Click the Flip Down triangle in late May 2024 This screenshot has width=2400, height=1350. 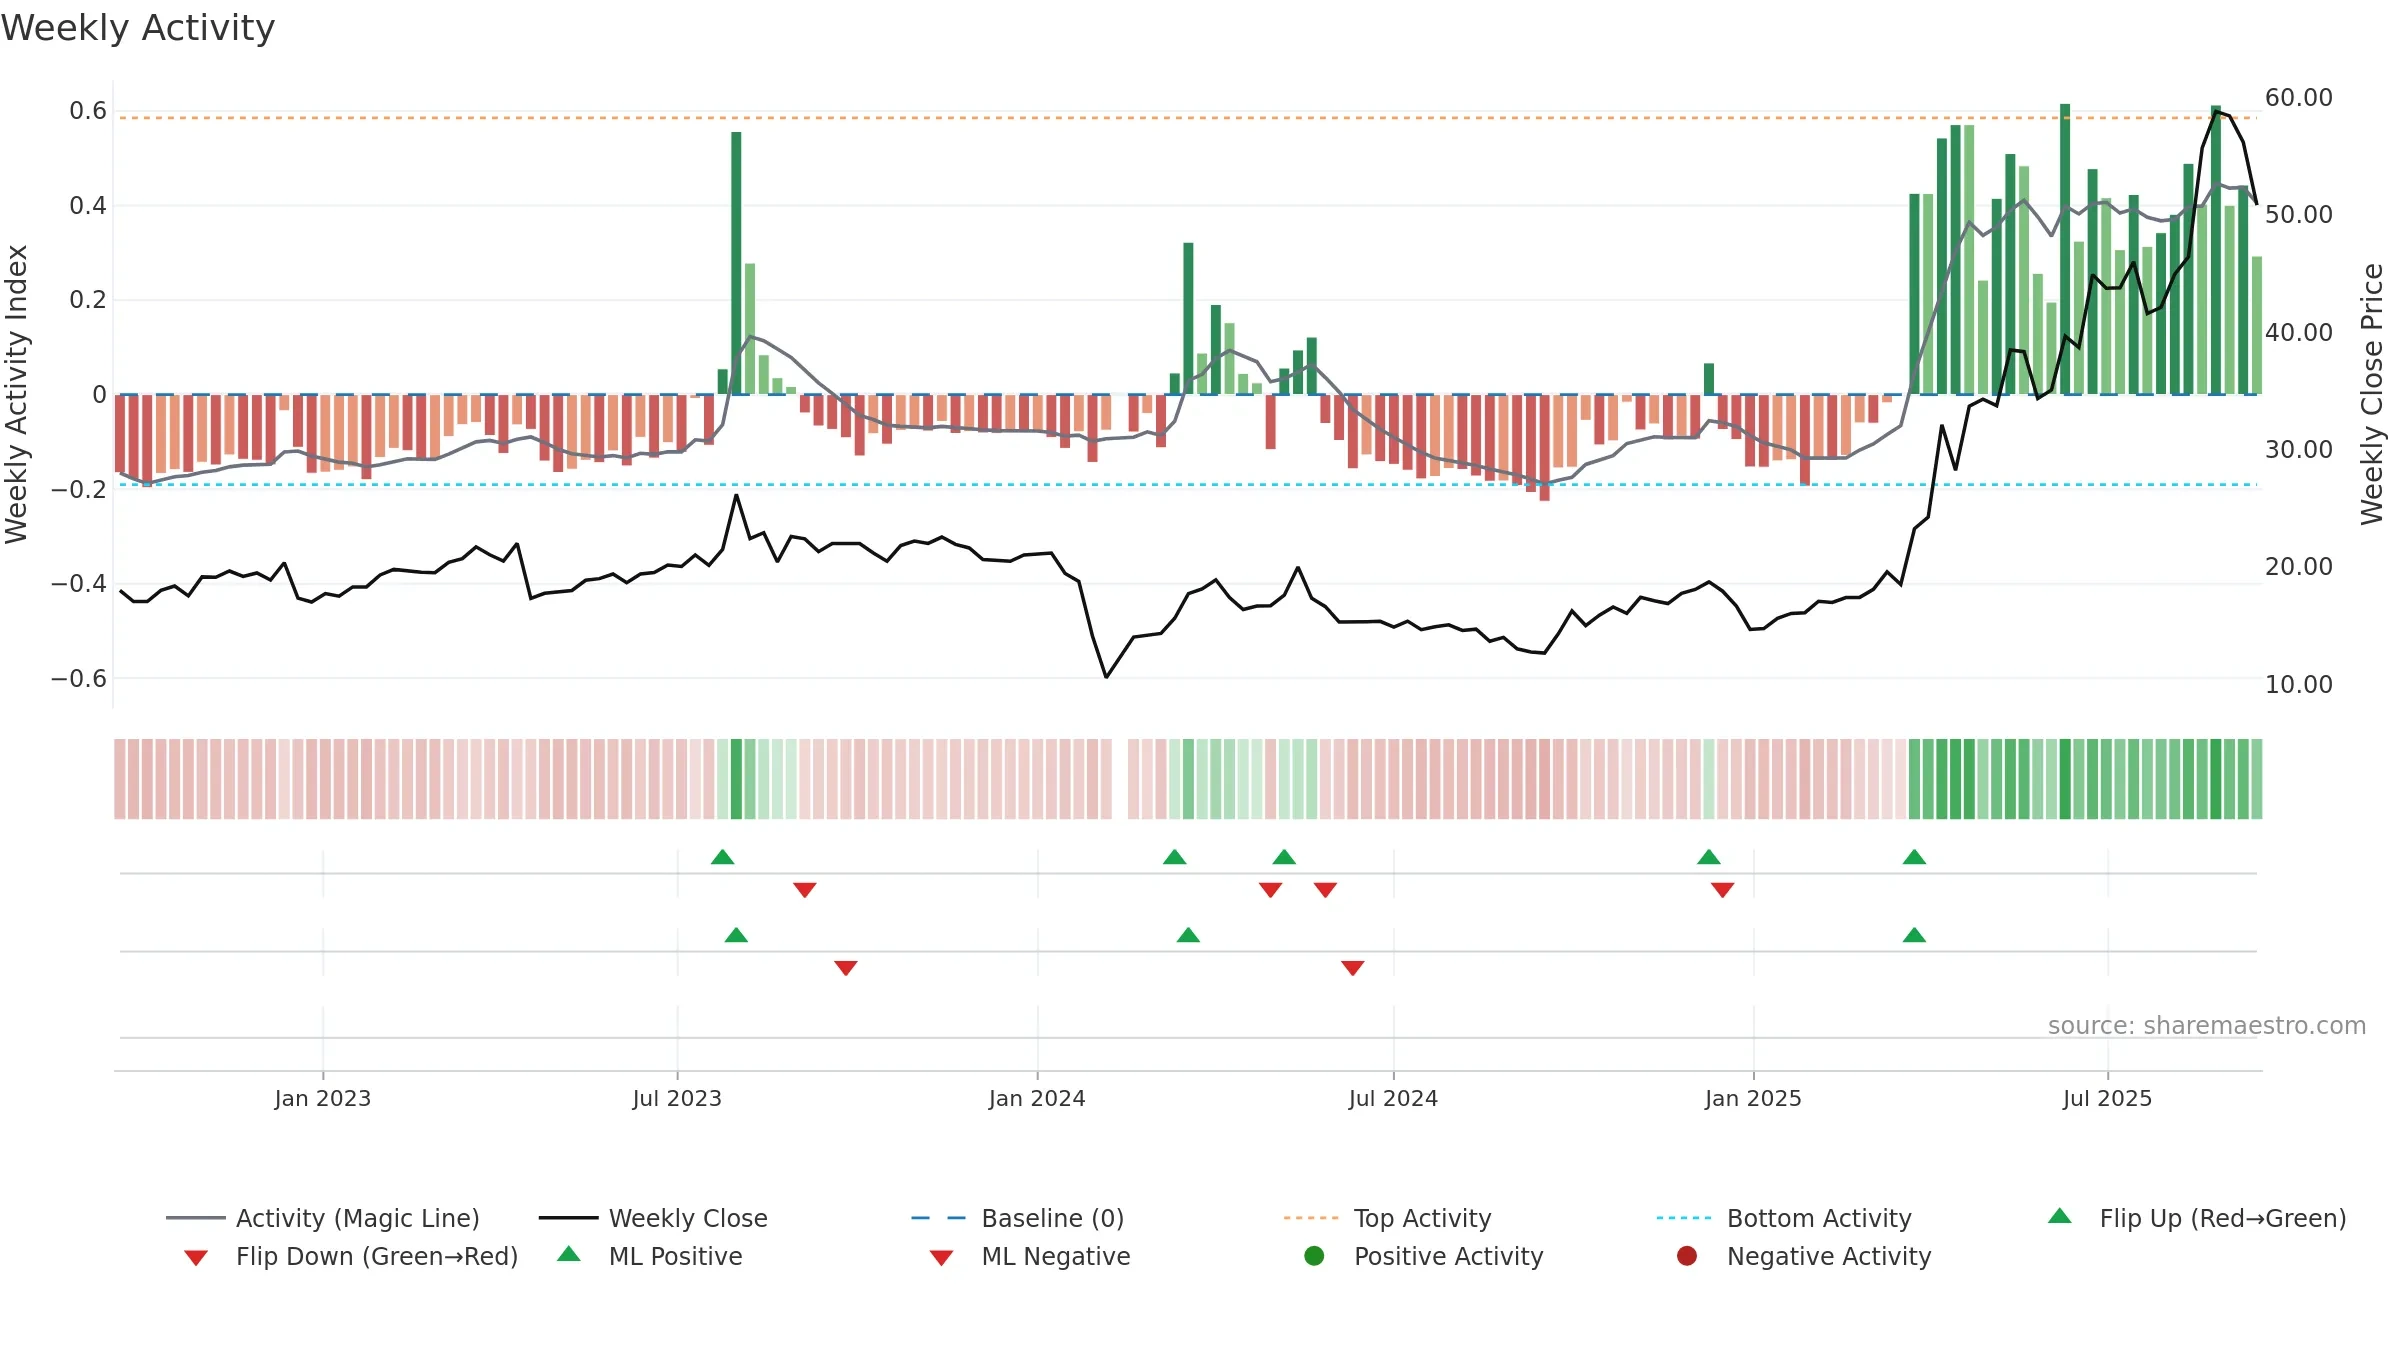(x=1326, y=890)
